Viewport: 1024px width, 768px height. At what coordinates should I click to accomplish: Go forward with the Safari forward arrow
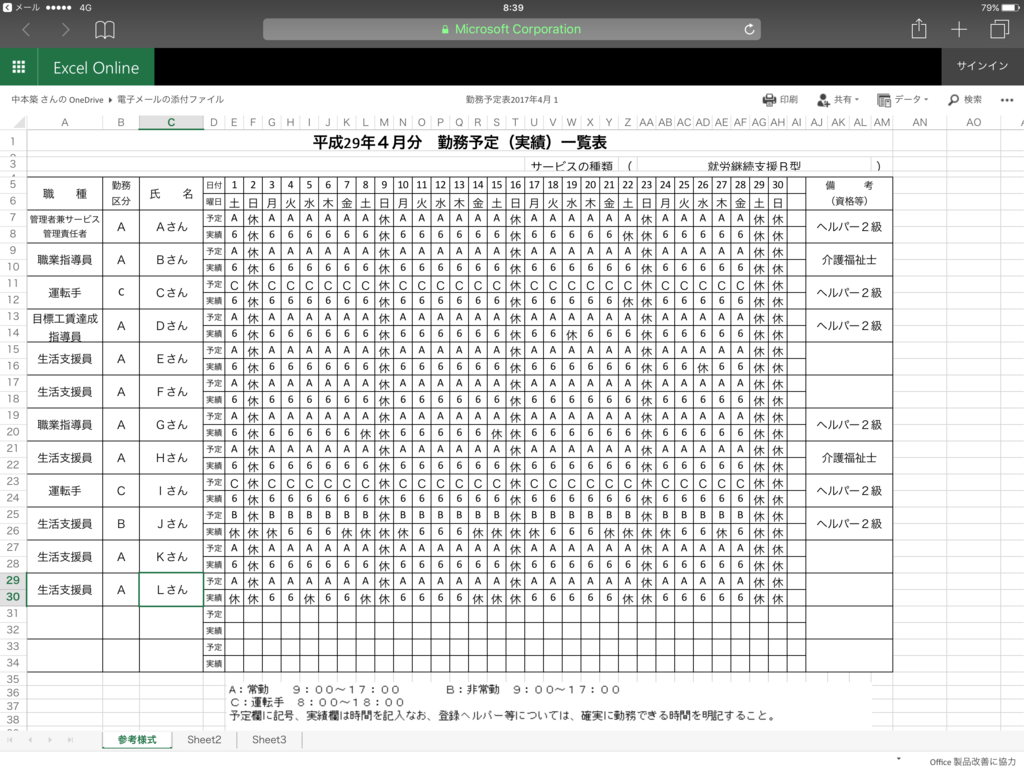(65, 29)
